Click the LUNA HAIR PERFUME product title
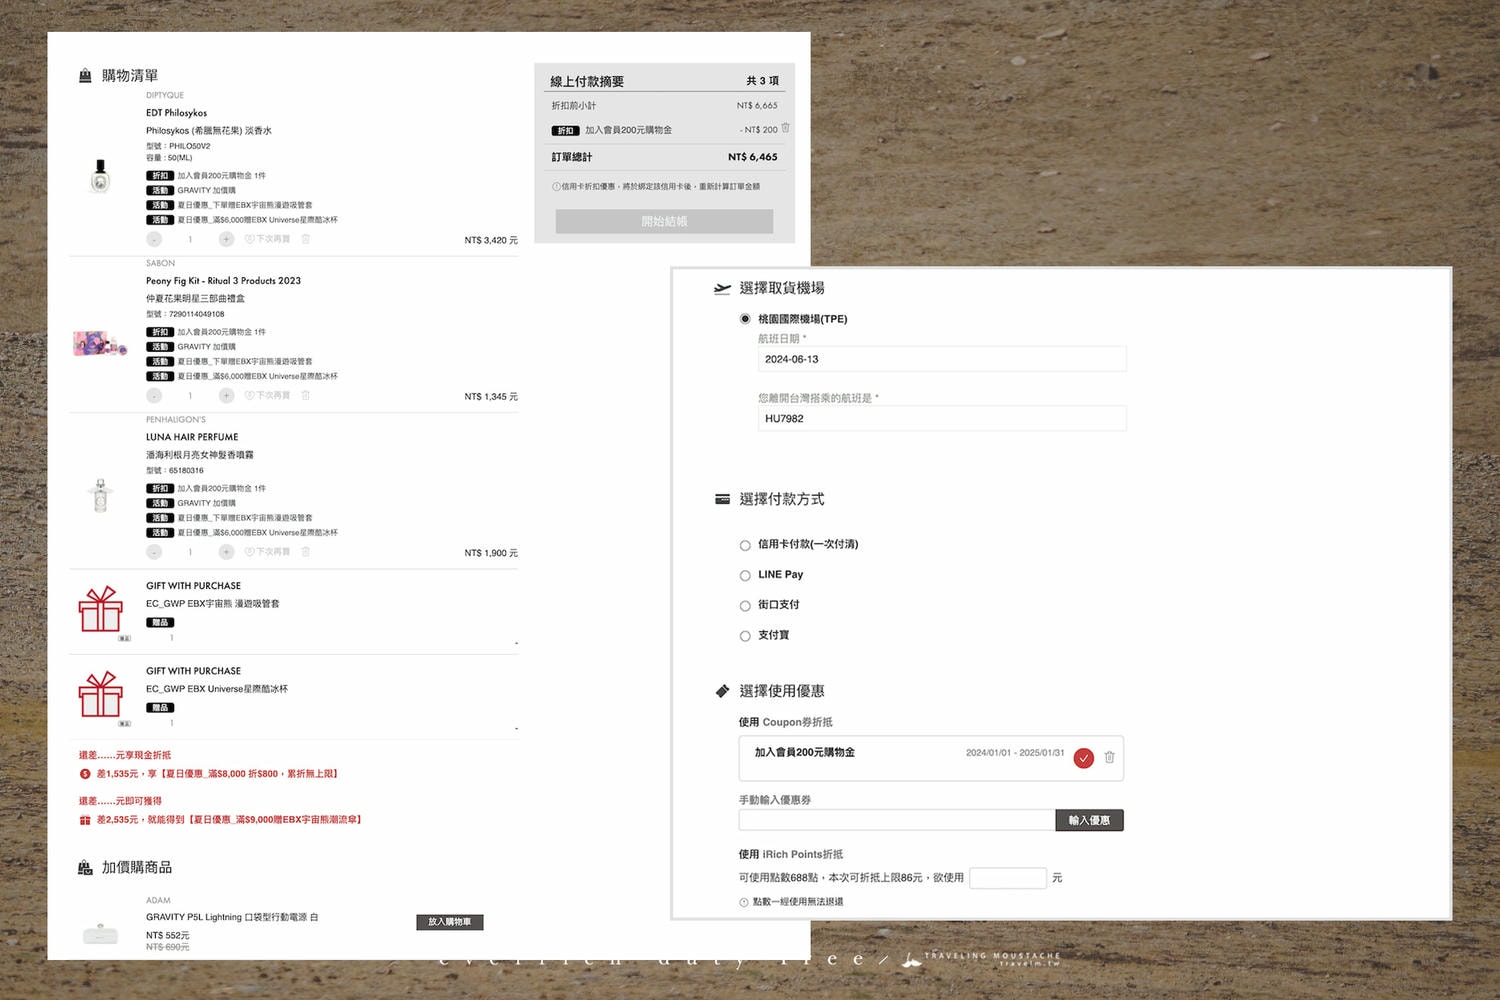 [x=192, y=437]
